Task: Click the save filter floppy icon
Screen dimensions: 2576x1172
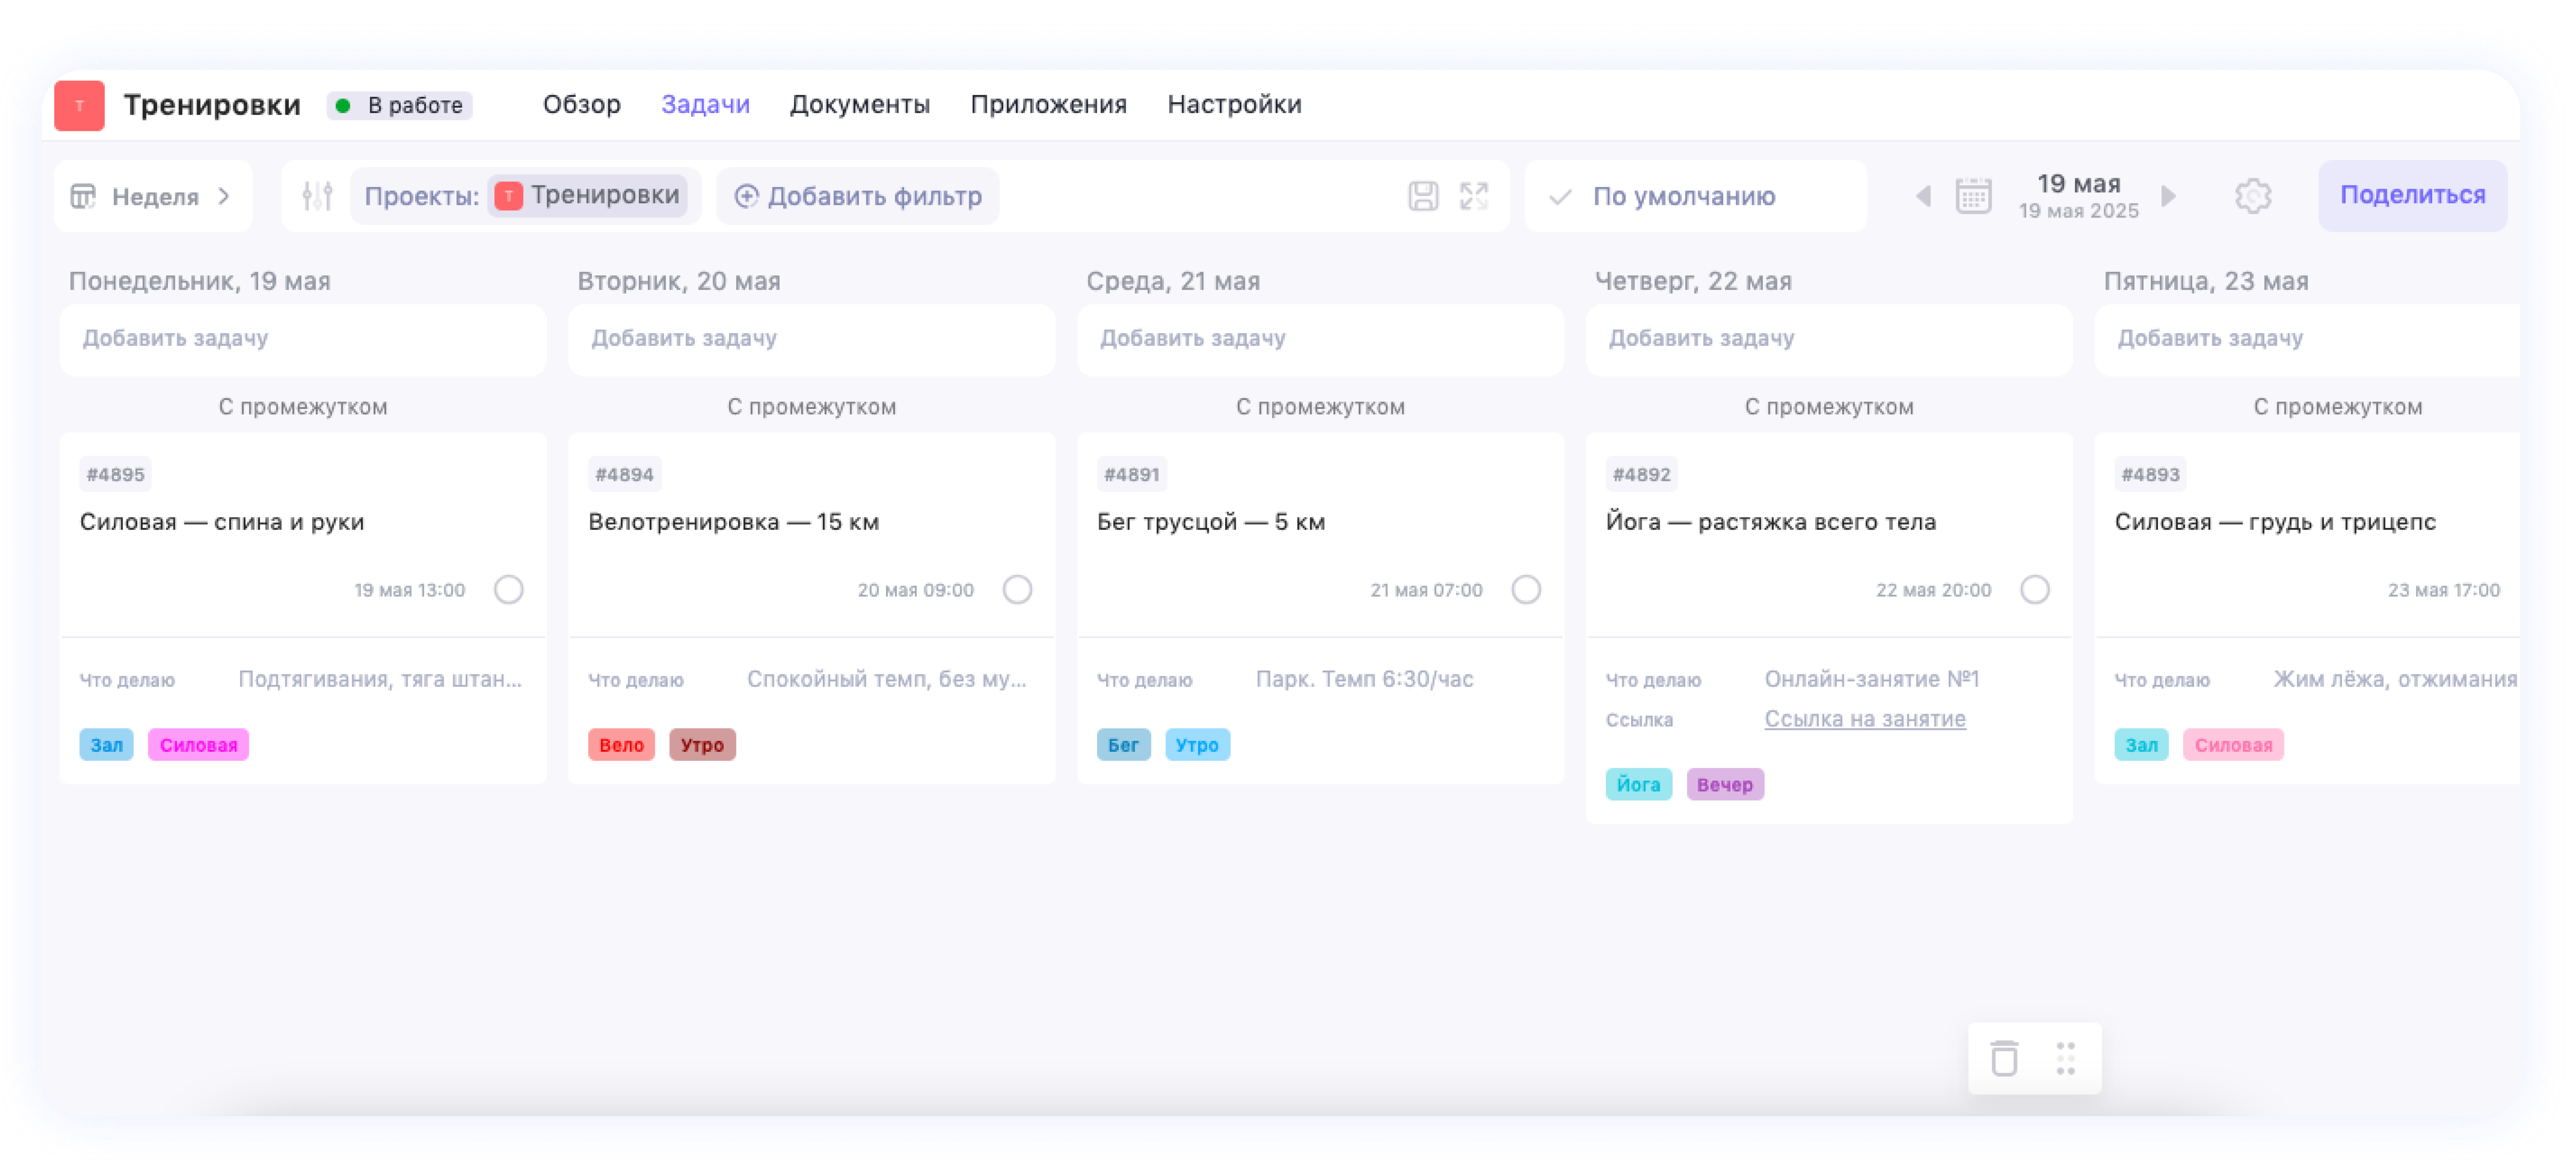Action: 1423,196
